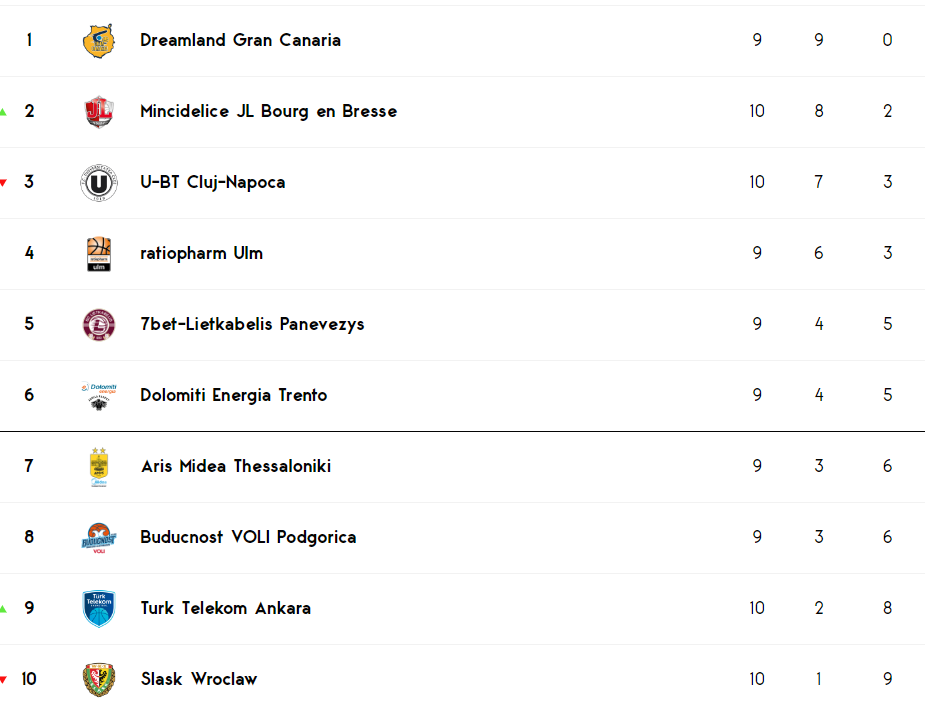Select the ratiopharm Ulm basketball logo
925x711 pixels.
point(99,254)
